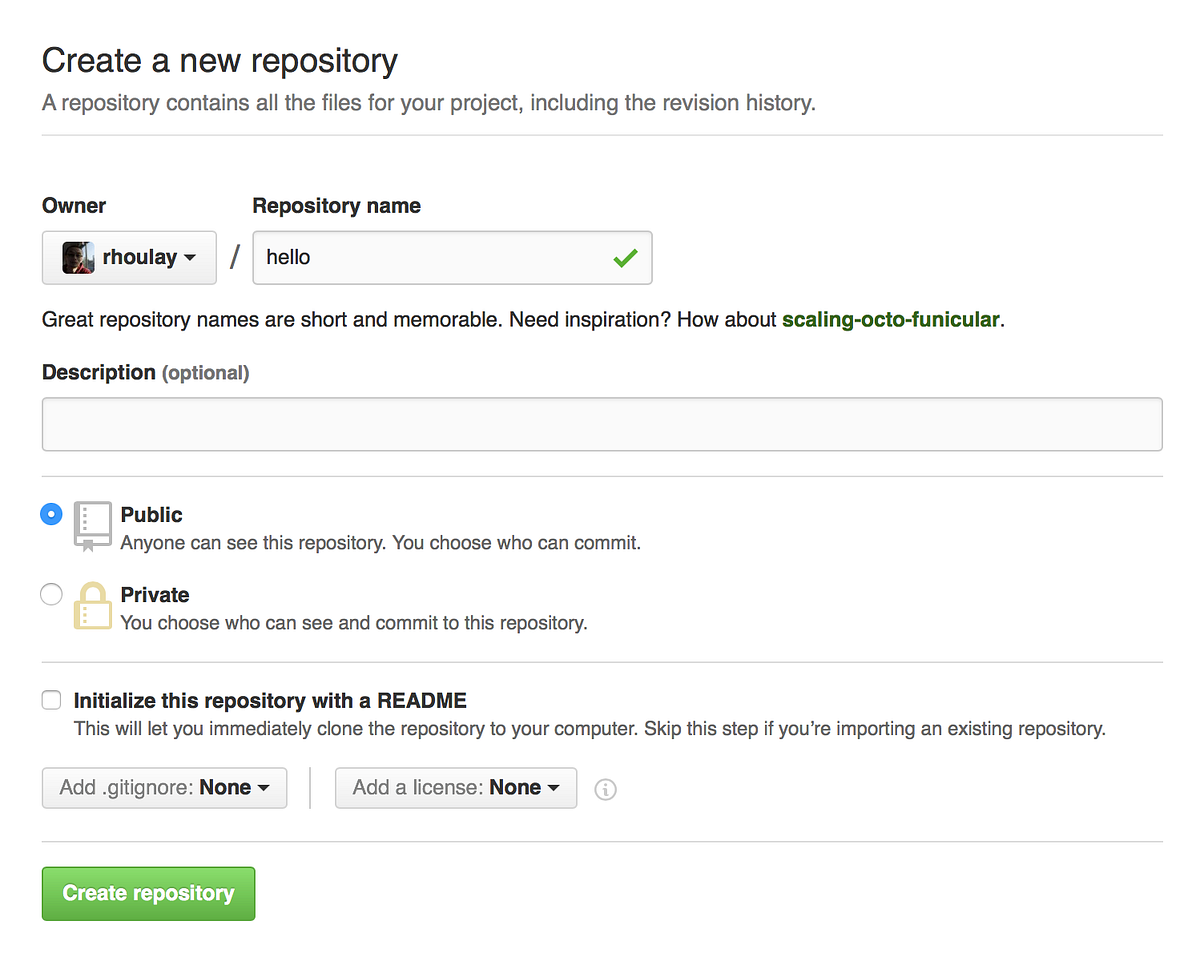Enable initialize repository with a README
The width and height of the screenshot is (1200, 956).
coord(51,700)
